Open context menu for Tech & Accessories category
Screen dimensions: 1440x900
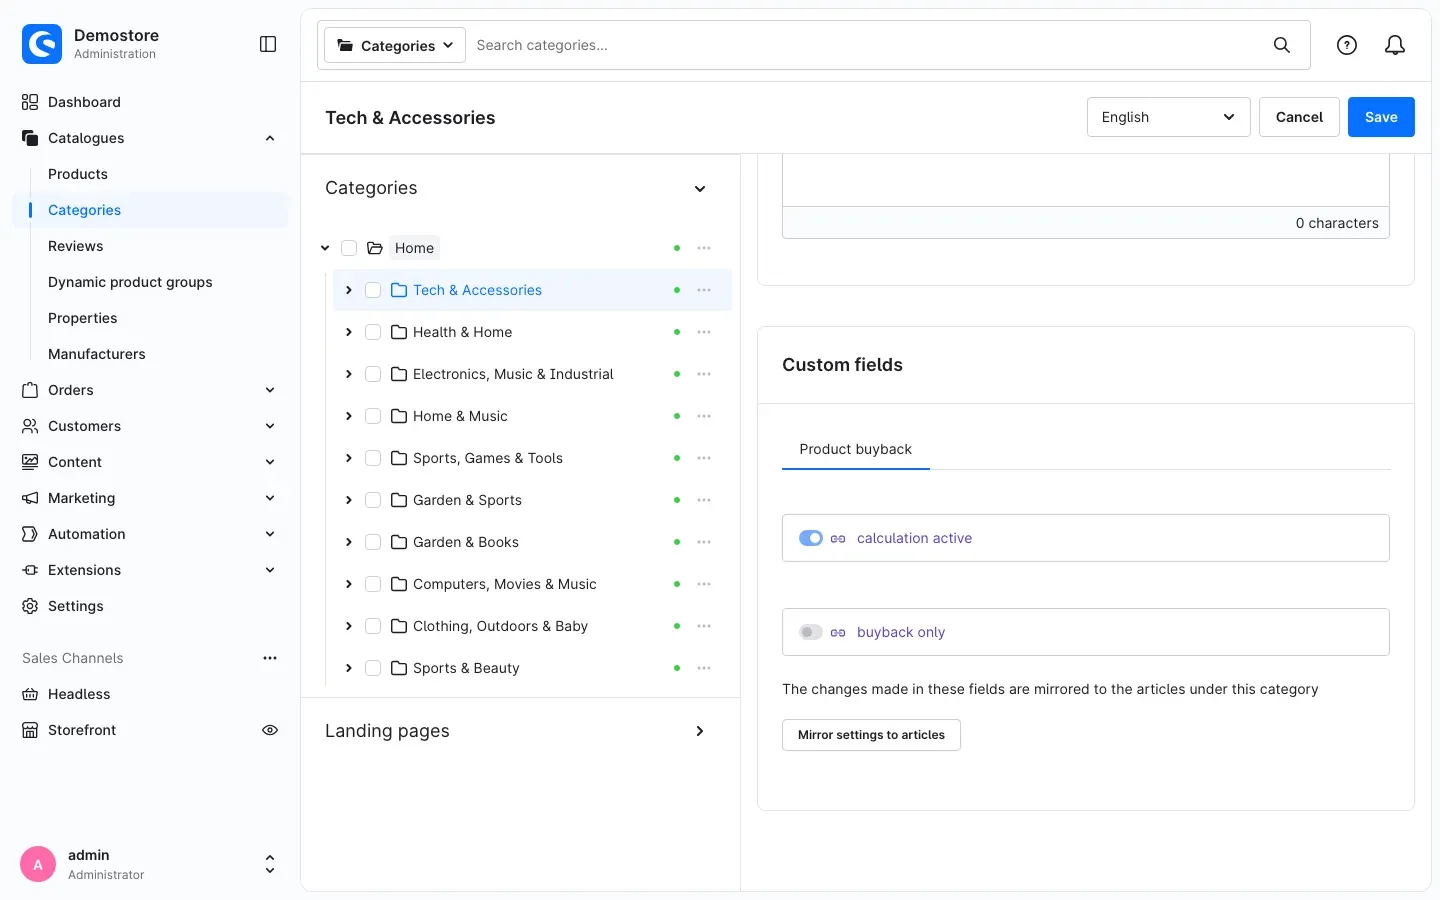click(x=704, y=290)
